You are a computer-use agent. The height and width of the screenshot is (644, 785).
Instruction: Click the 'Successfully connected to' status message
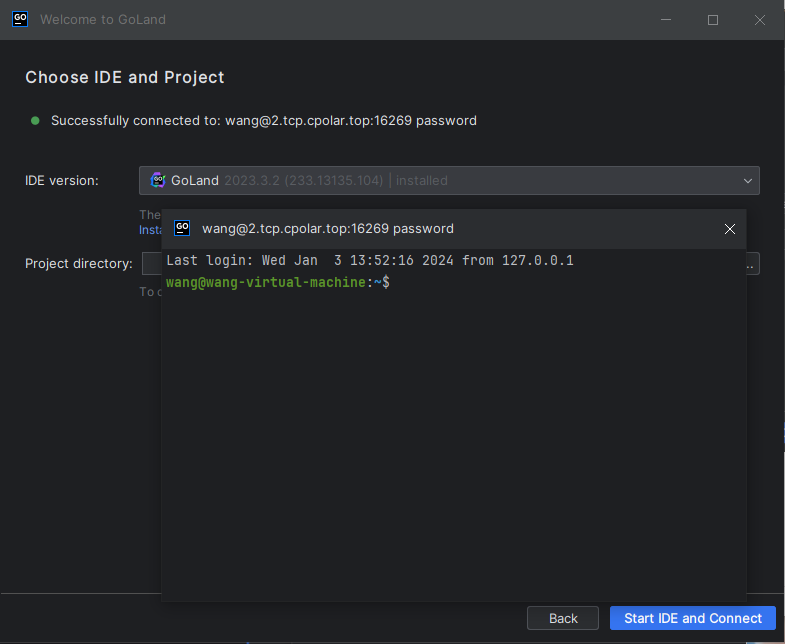click(x=263, y=121)
